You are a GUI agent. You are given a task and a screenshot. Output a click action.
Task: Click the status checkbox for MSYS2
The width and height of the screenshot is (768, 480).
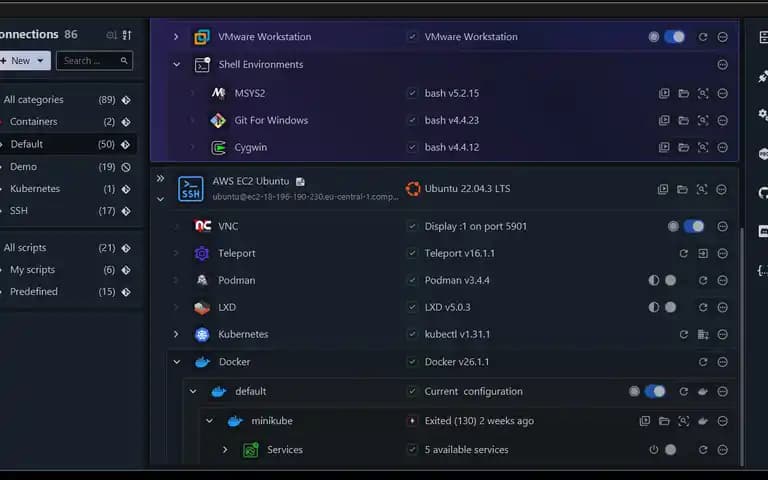(x=412, y=93)
